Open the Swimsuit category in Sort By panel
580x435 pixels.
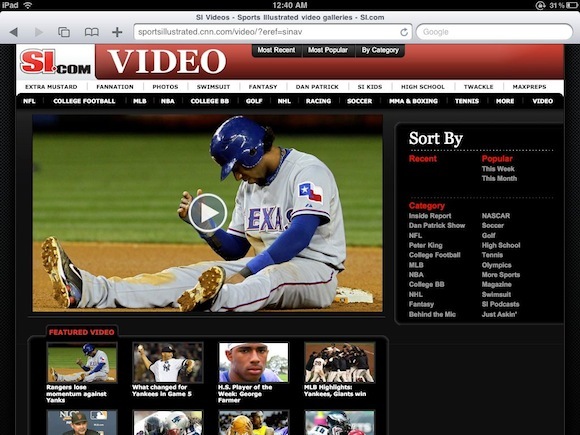(x=496, y=294)
